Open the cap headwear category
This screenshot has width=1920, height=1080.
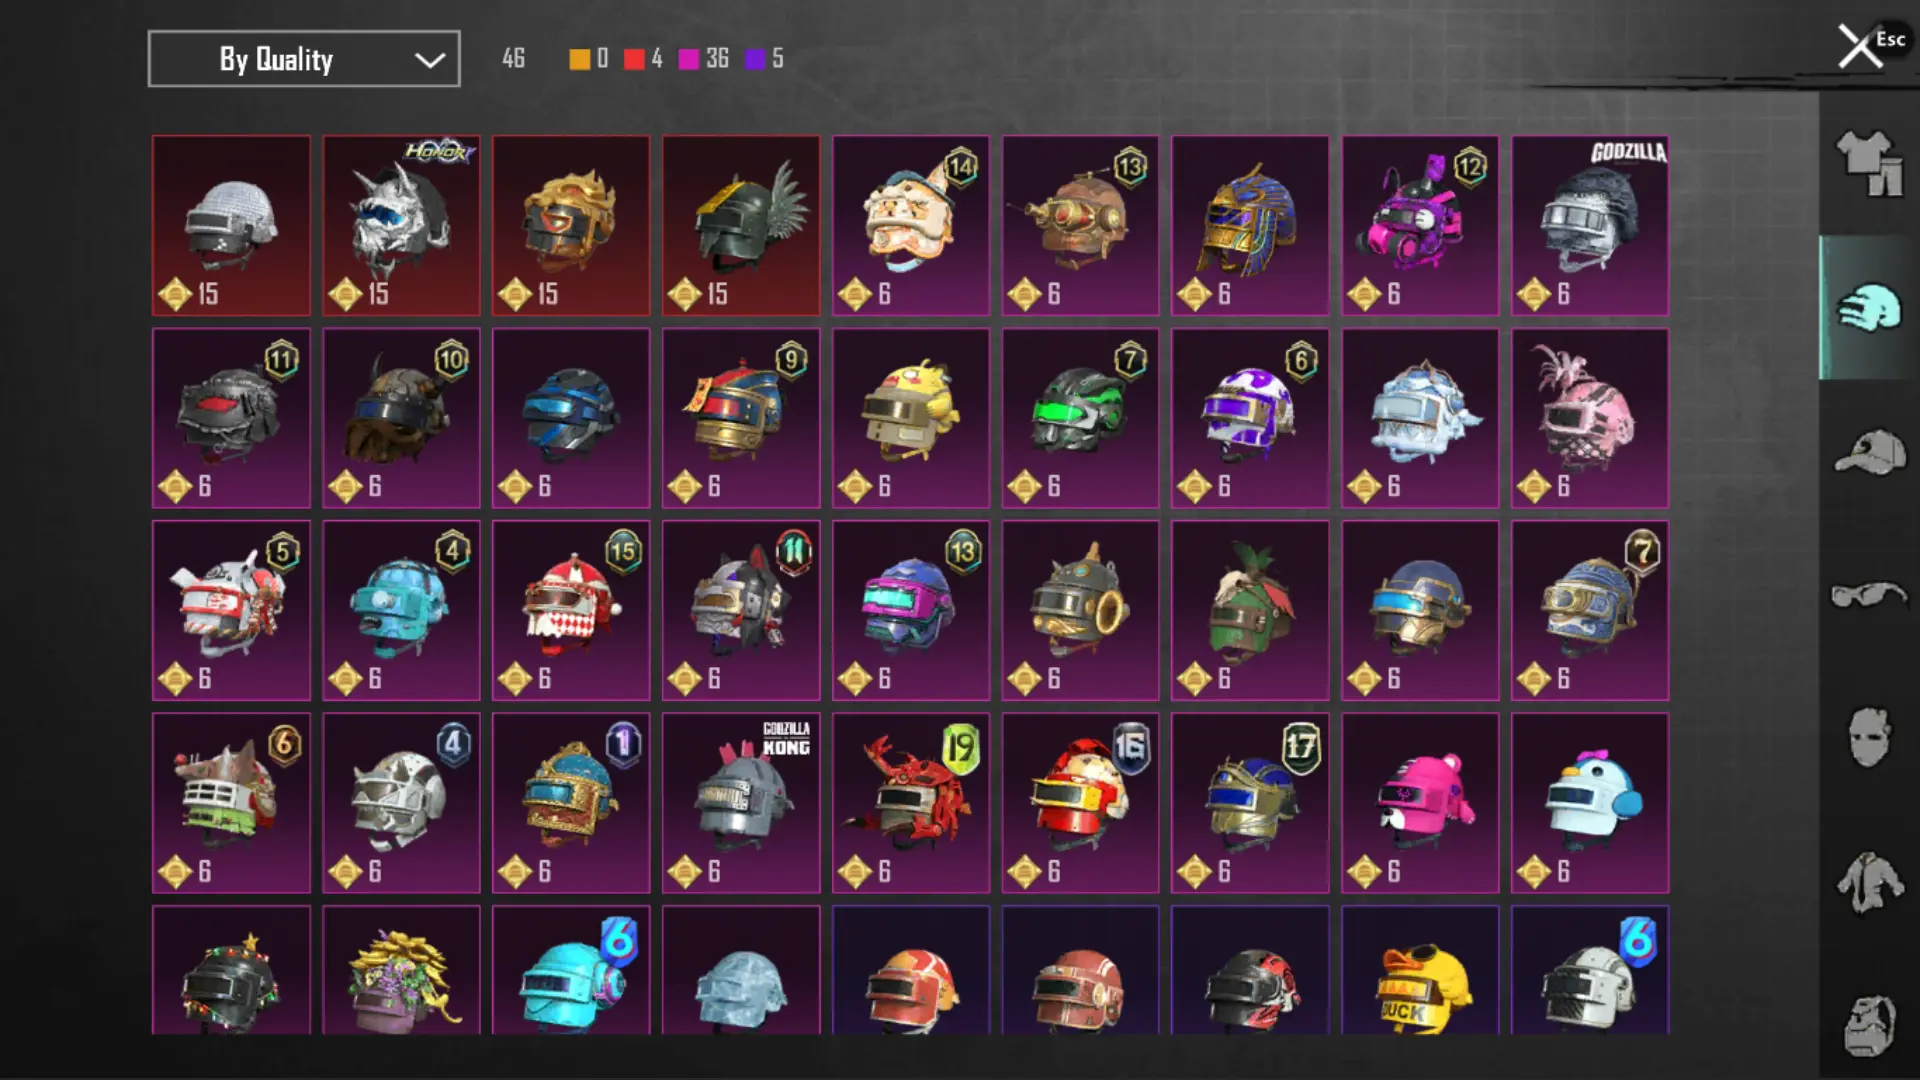pos(1869,452)
